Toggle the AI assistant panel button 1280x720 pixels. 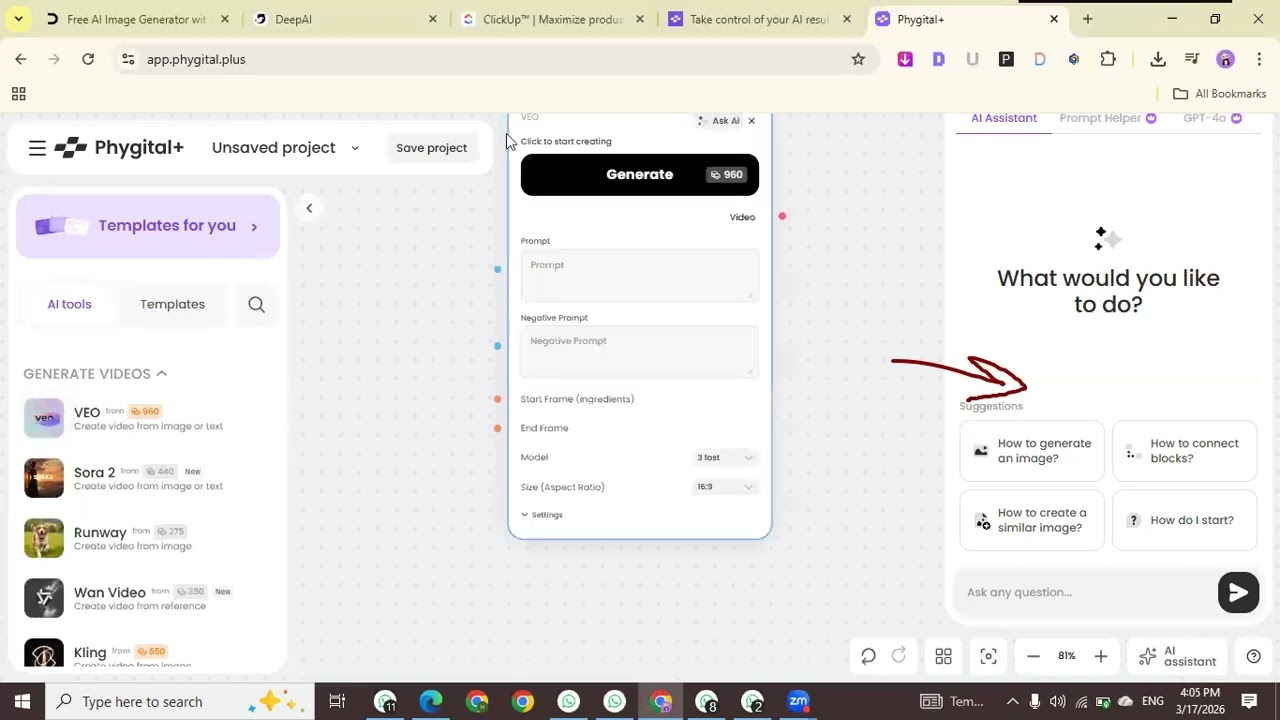coord(1178,656)
